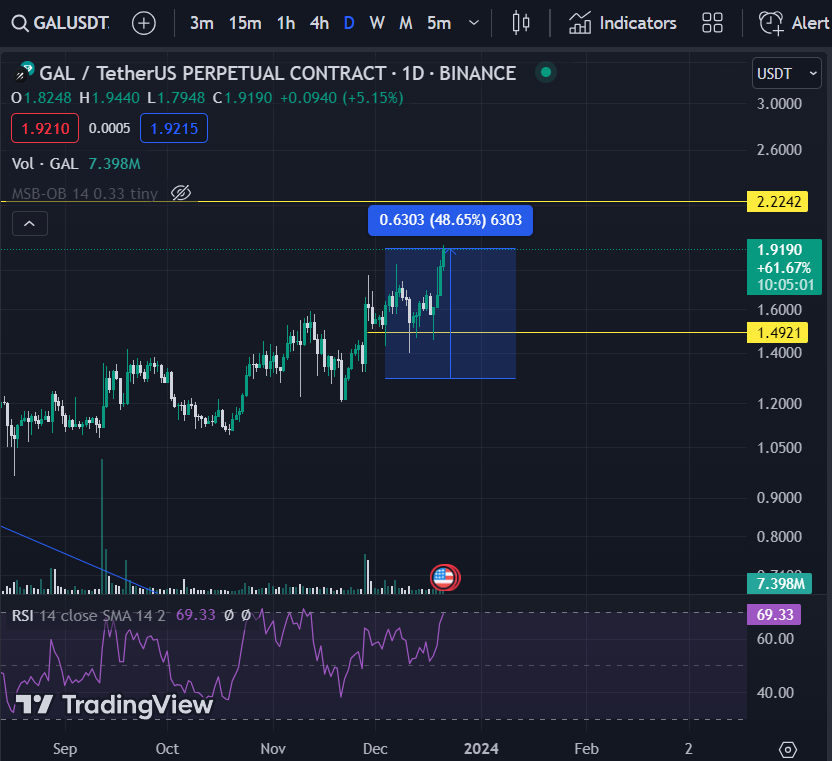The width and height of the screenshot is (832, 761).
Task: Switch to the 4h timeframe
Action: point(319,23)
